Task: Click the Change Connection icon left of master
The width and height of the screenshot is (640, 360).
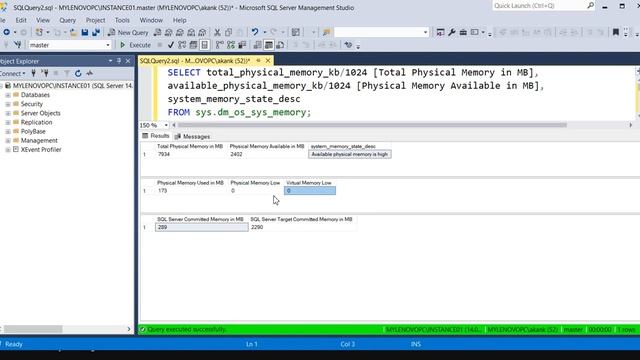Action: (x=17, y=45)
